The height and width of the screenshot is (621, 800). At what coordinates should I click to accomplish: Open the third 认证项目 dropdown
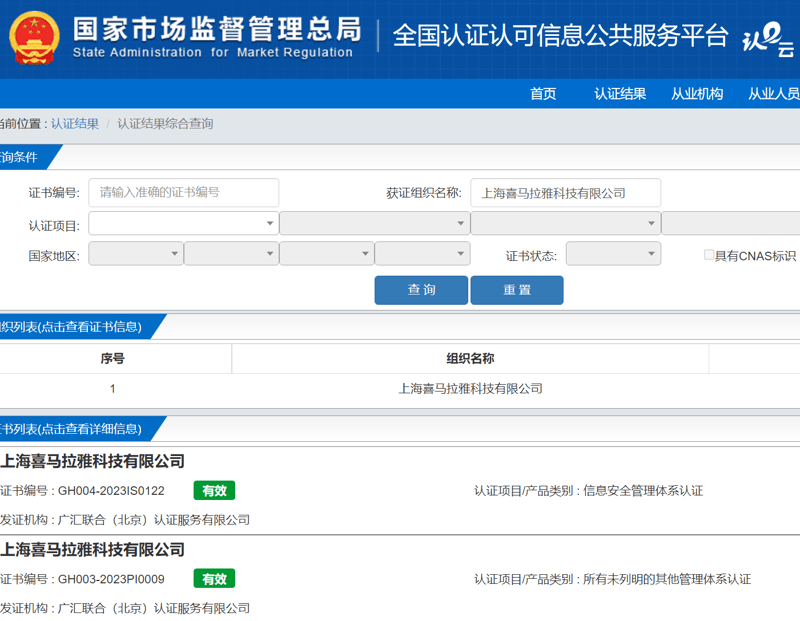click(x=565, y=223)
